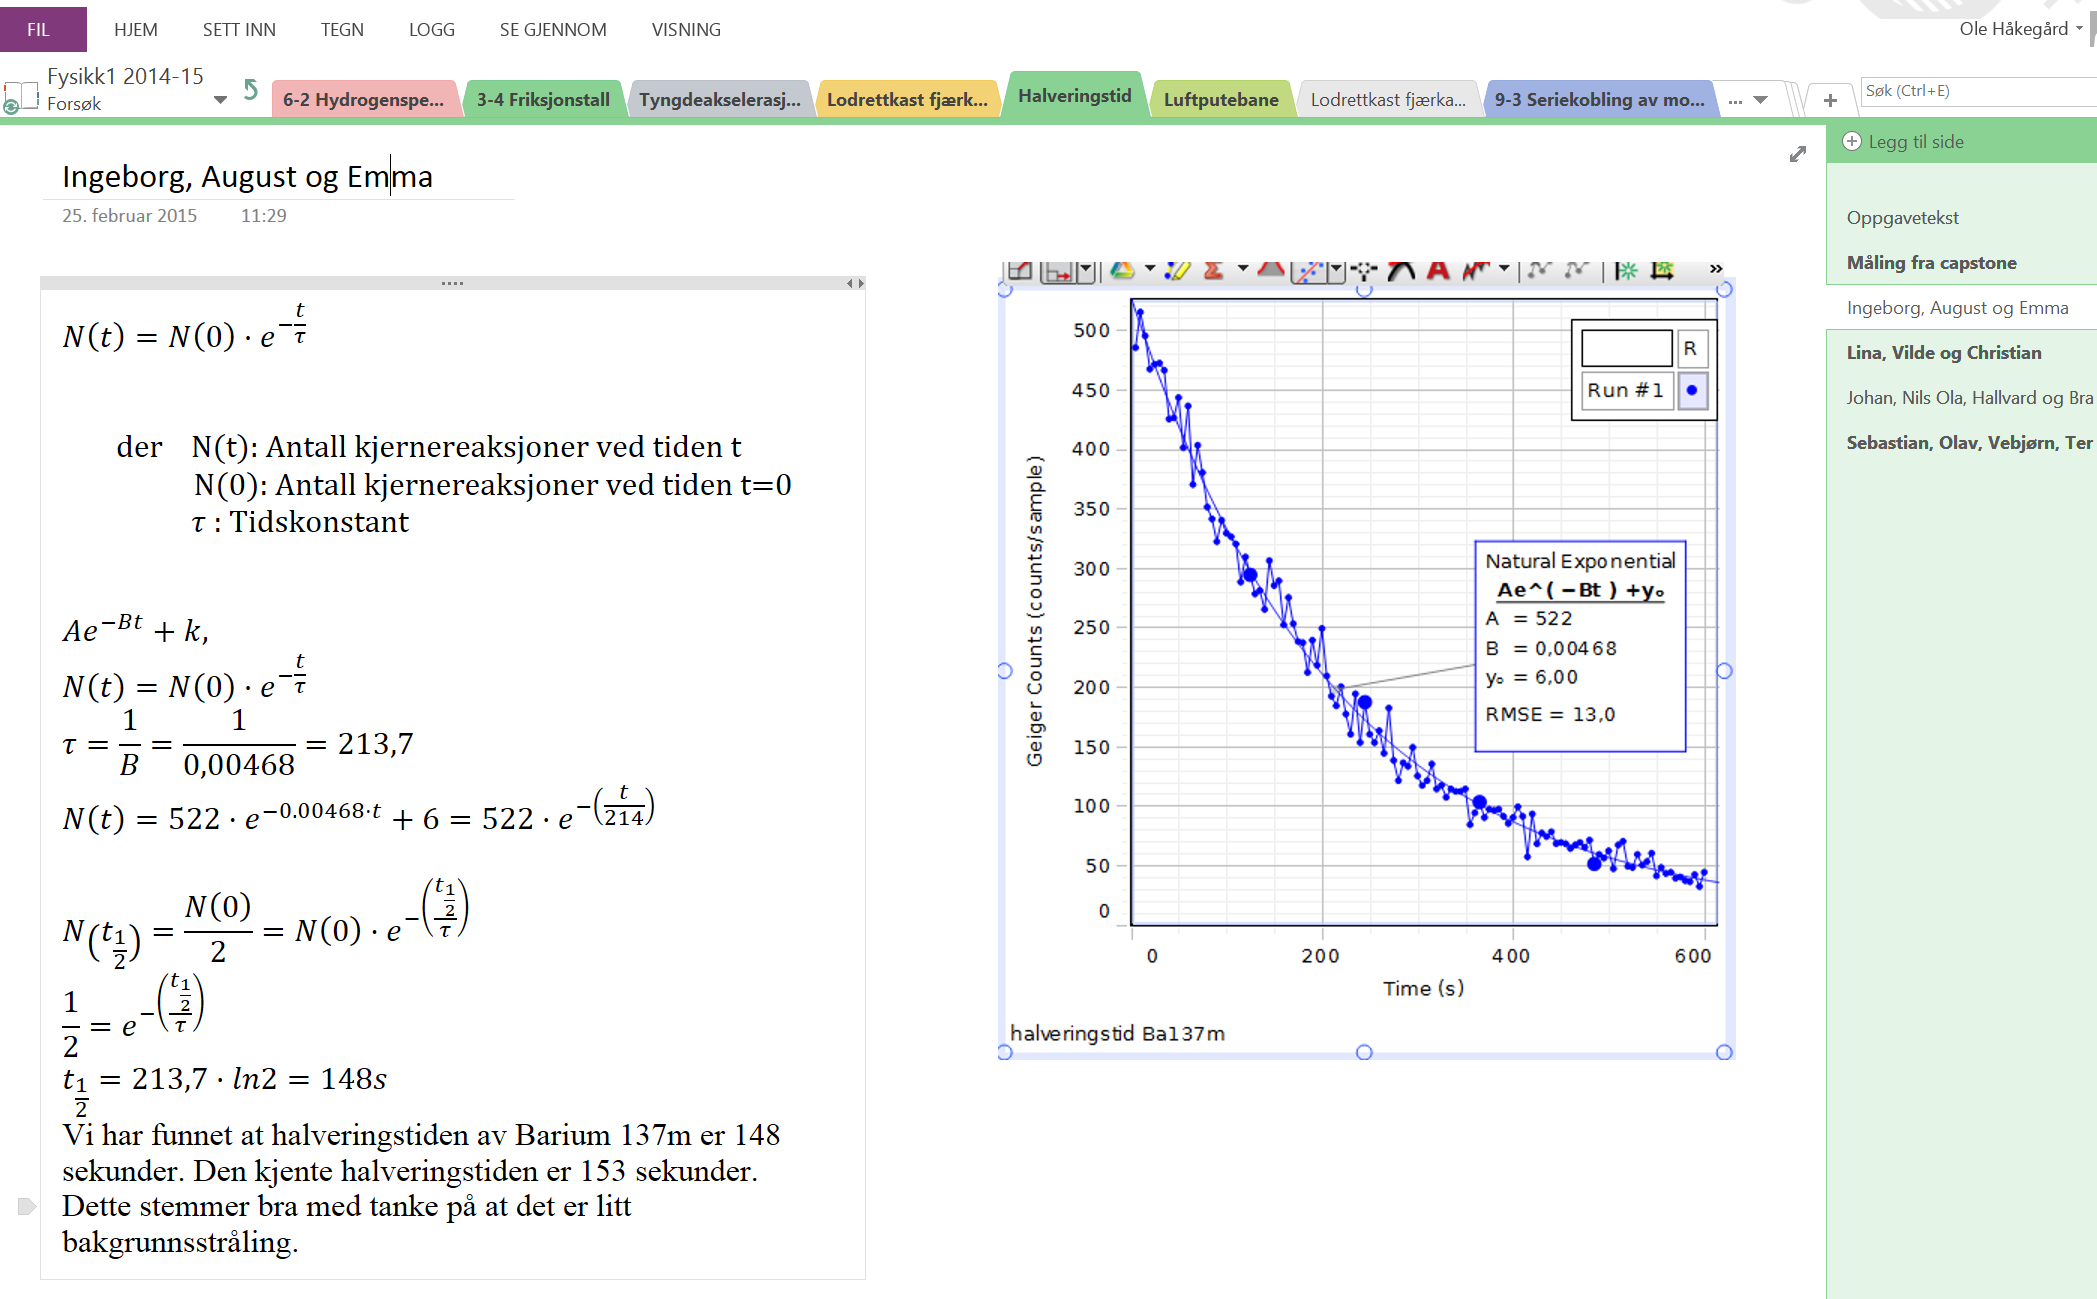The height and width of the screenshot is (1299, 2097).
Task: Switch to the yellow Lodrettkast fjærk... tab
Action: (907, 99)
